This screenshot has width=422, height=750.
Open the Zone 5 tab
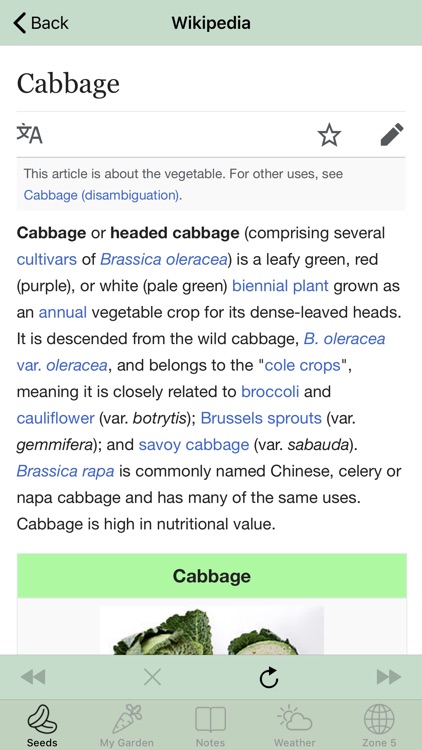[379, 725]
